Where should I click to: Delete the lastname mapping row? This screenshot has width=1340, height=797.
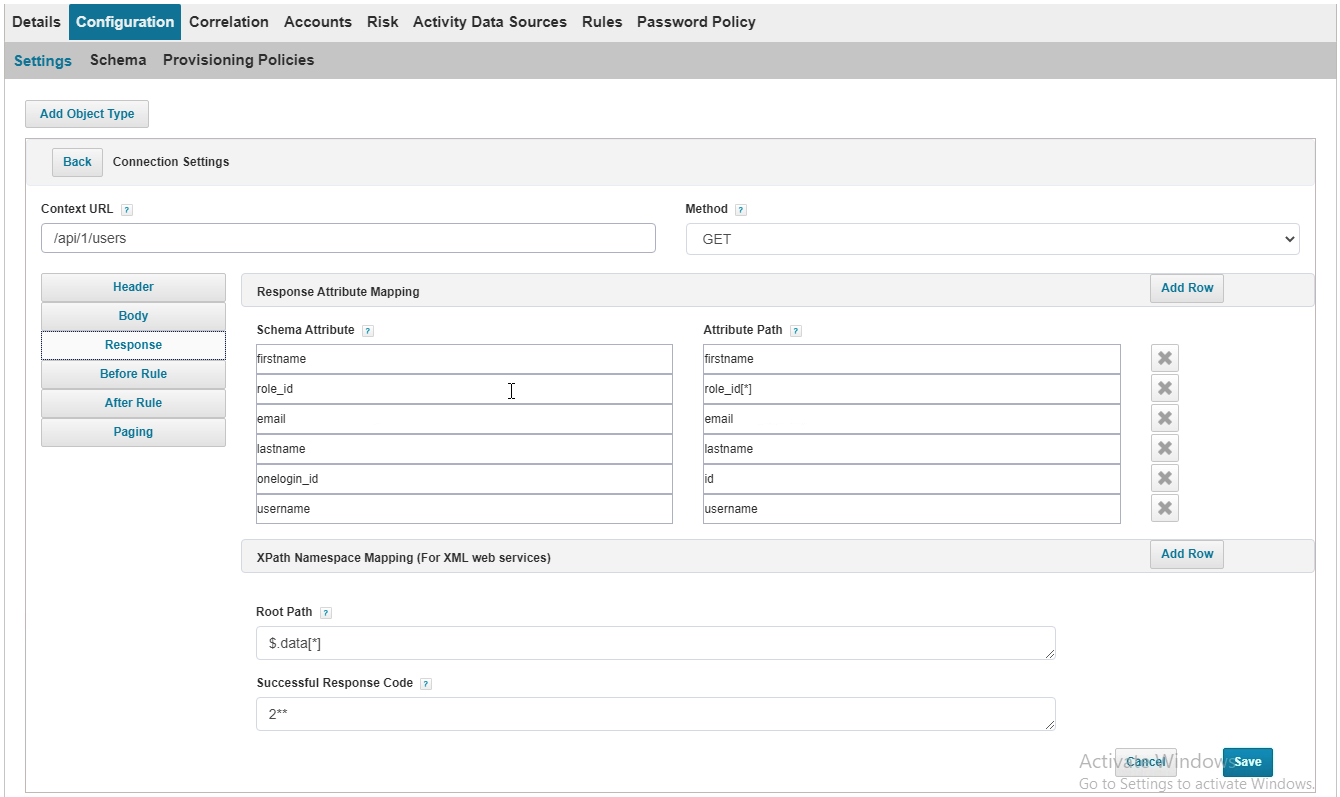pyautogui.click(x=1164, y=448)
